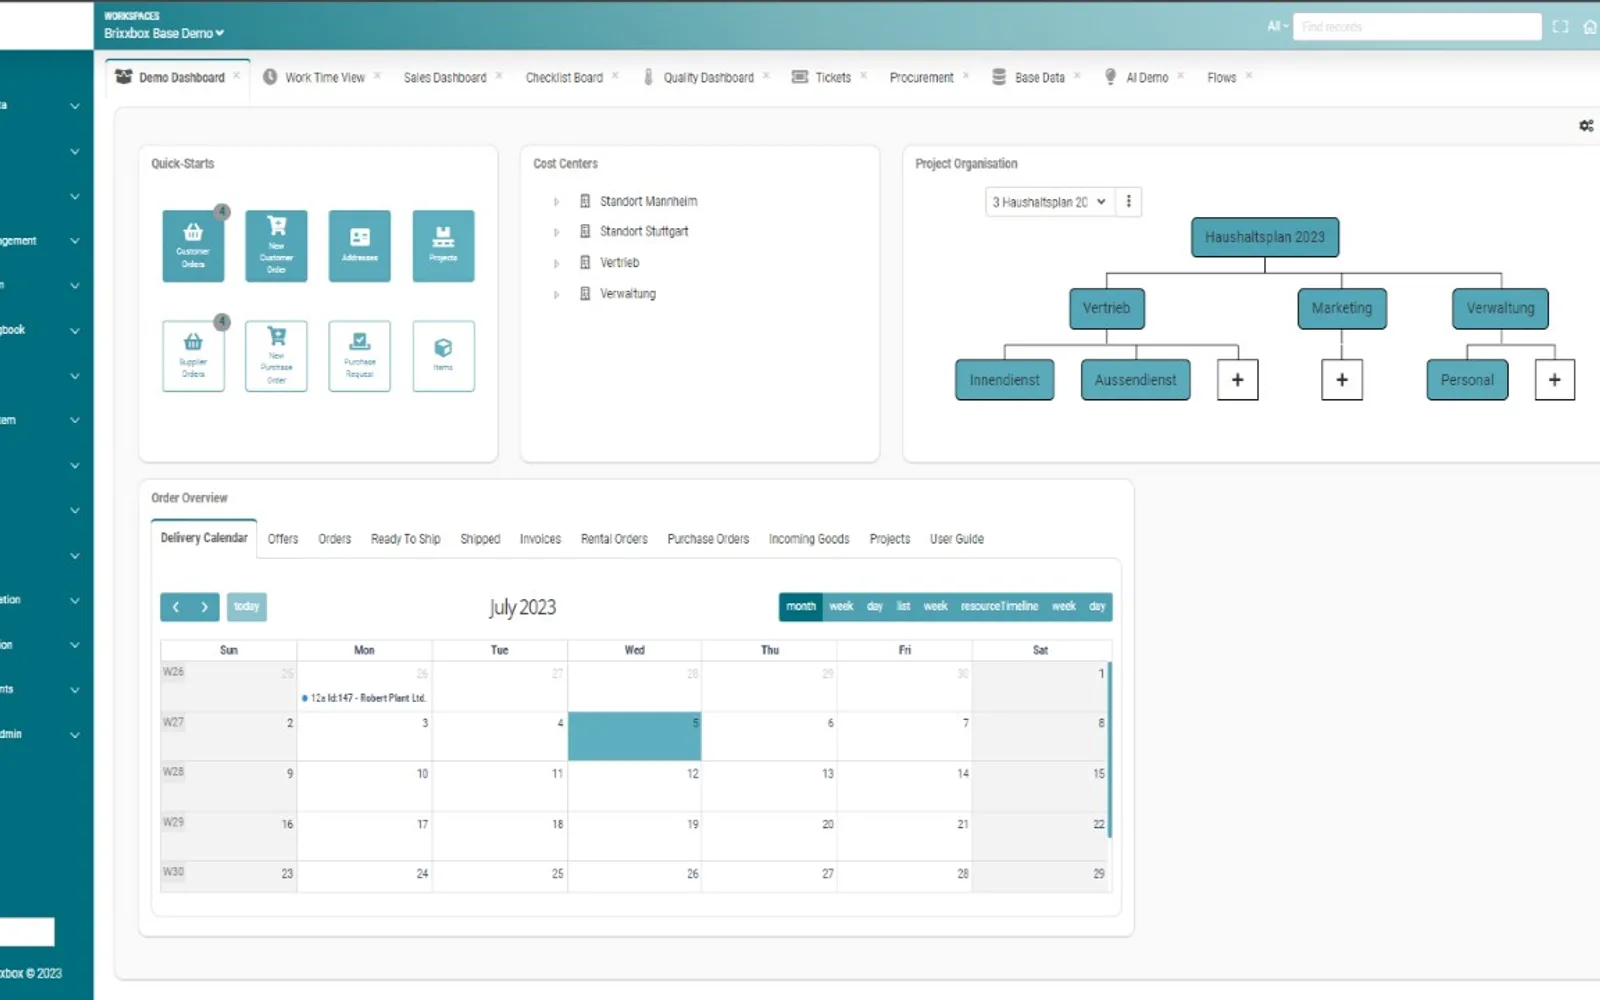Go to next month in calendar
1600x1000 pixels.
pyautogui.click(x=204, y=607)
